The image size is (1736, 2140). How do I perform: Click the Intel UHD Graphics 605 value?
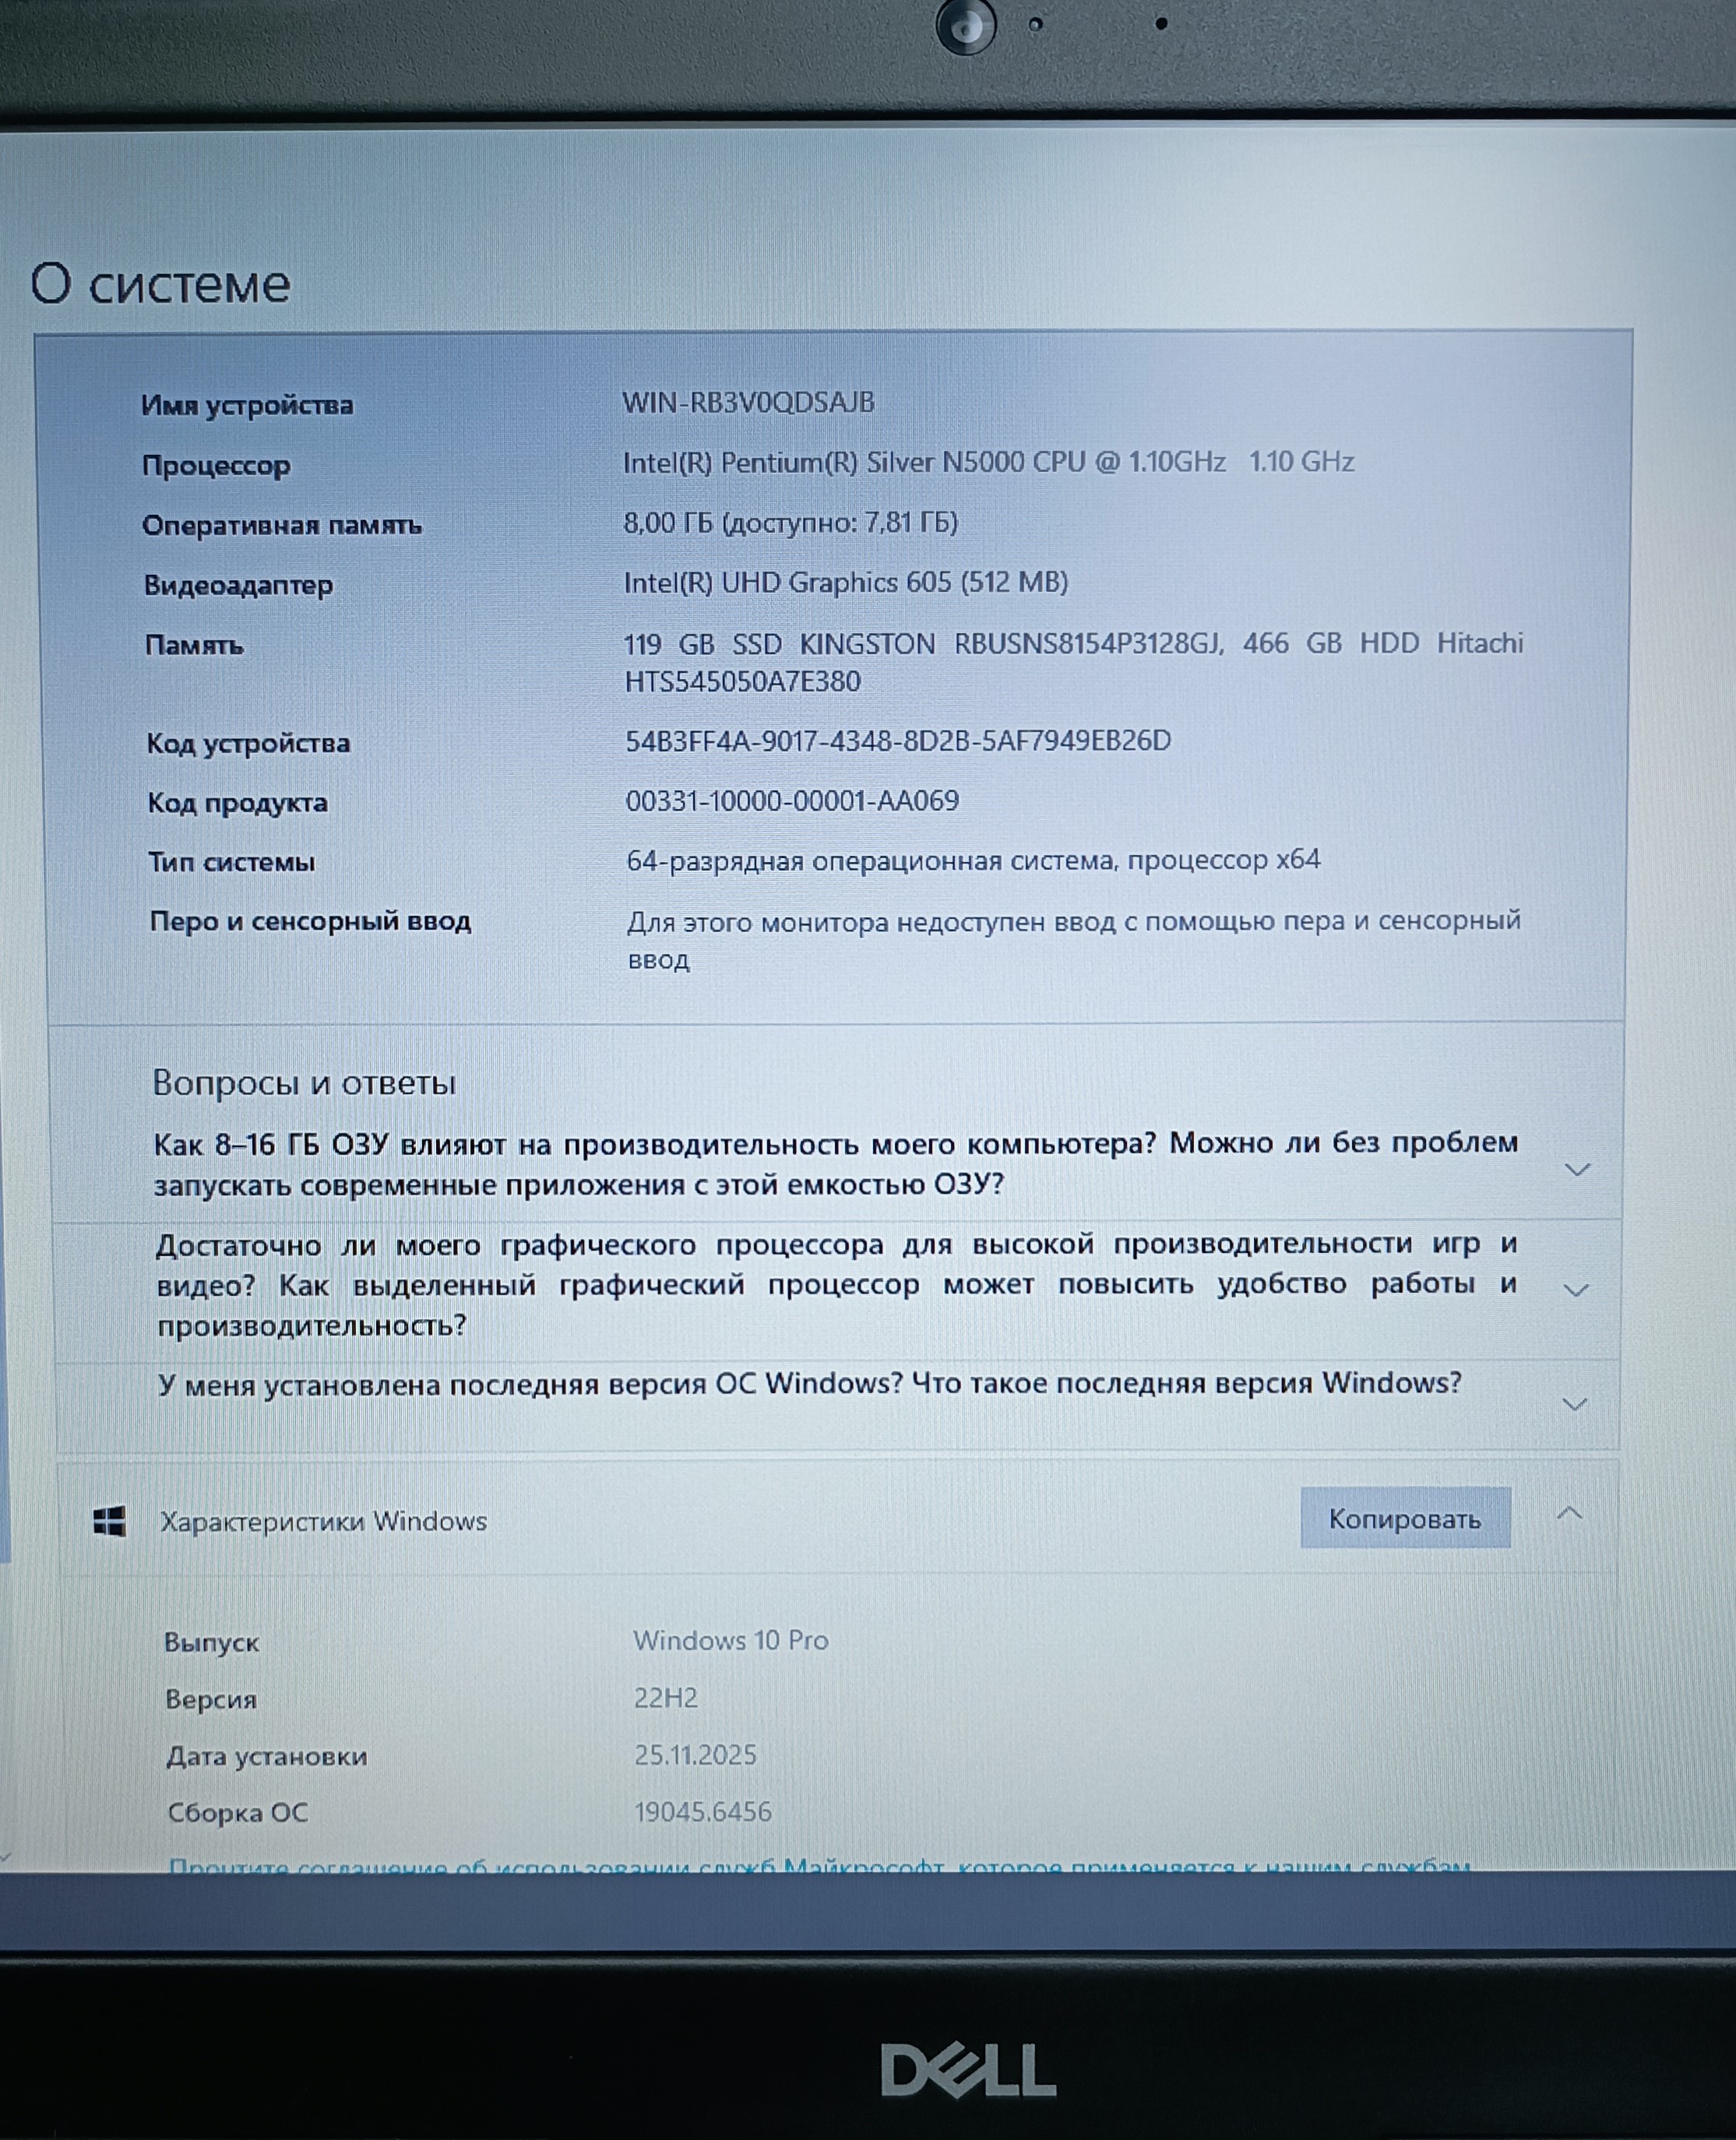tap(845, 583)
